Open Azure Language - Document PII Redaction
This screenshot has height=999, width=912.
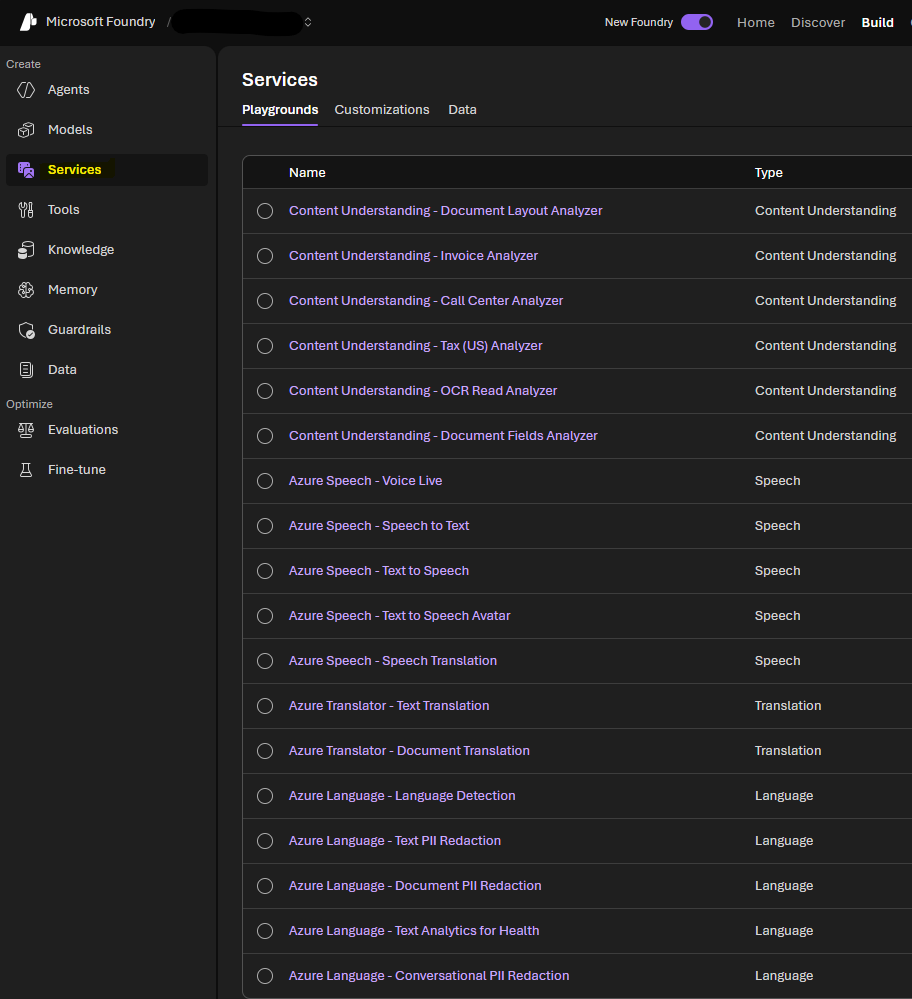coord(415,886)
